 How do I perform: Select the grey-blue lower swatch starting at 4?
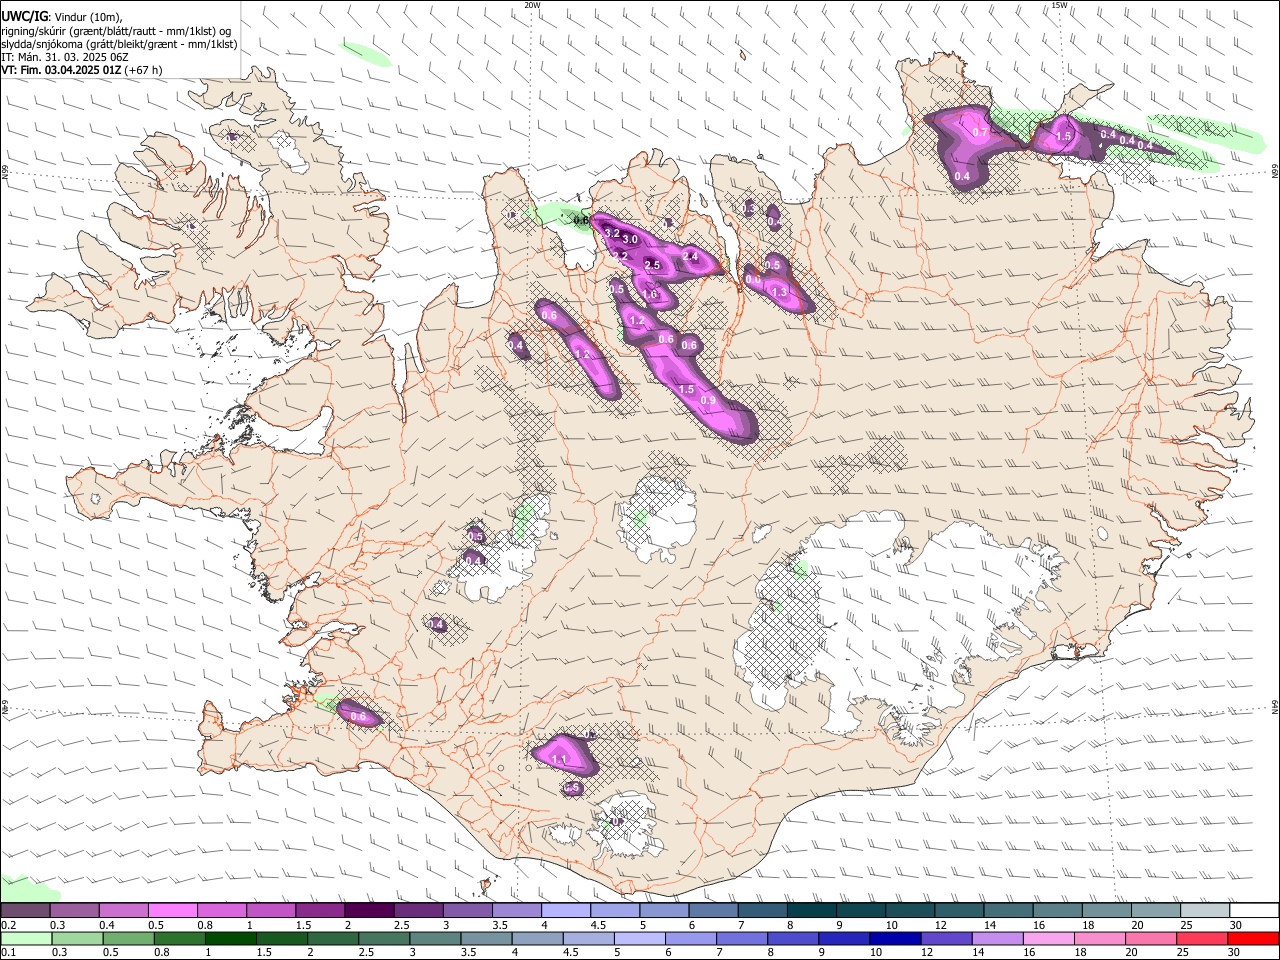(536, 939)
